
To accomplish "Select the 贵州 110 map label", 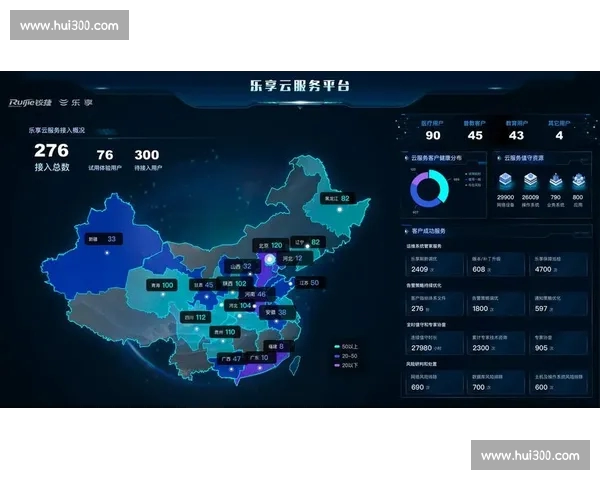I will click(x=225, y=332).
